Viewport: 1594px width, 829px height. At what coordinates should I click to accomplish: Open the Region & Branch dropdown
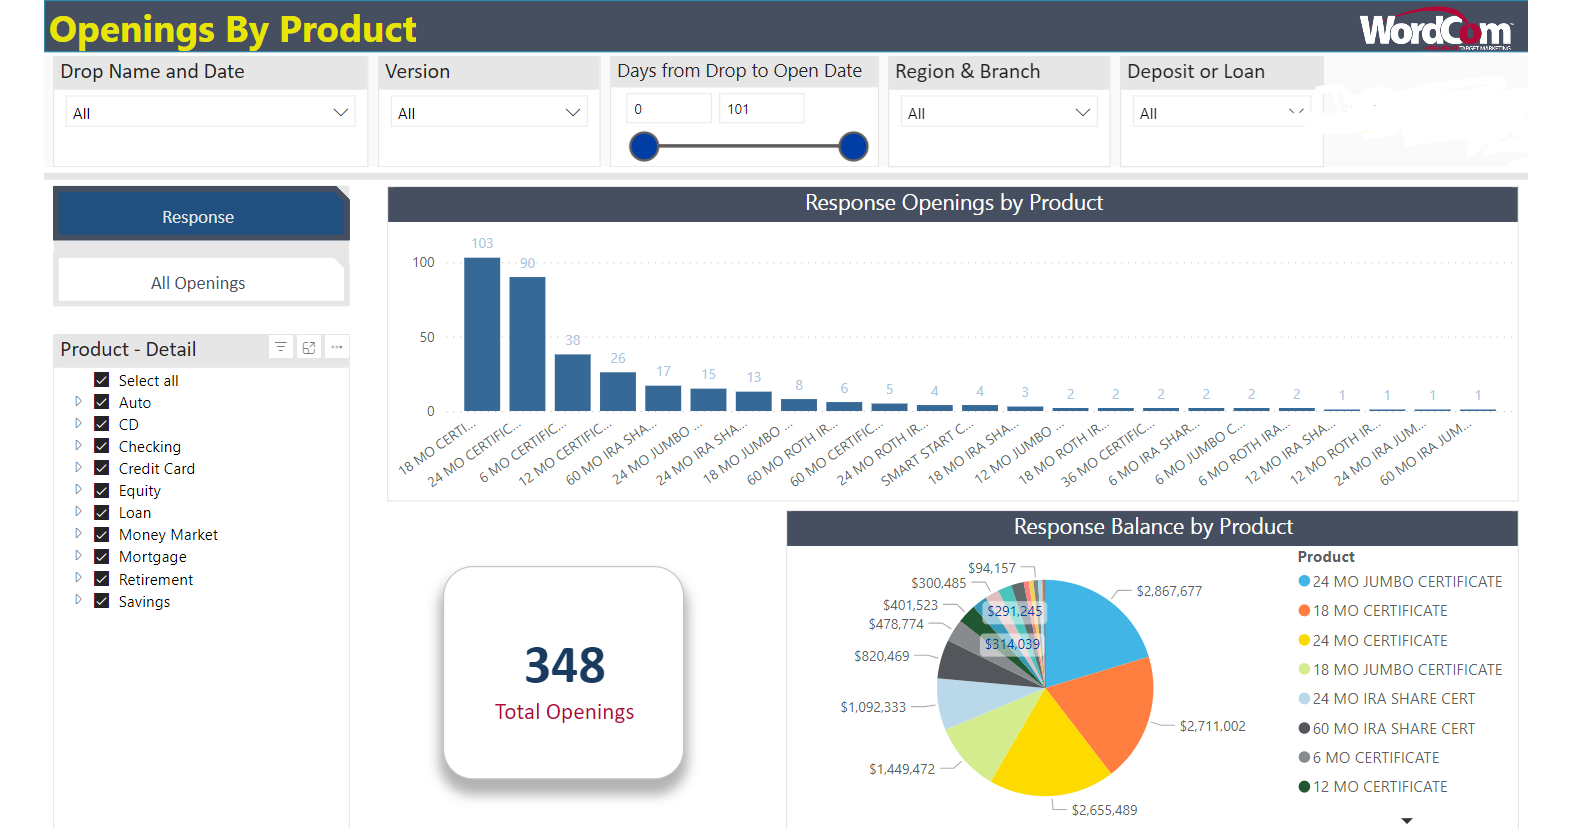(999, 113)
